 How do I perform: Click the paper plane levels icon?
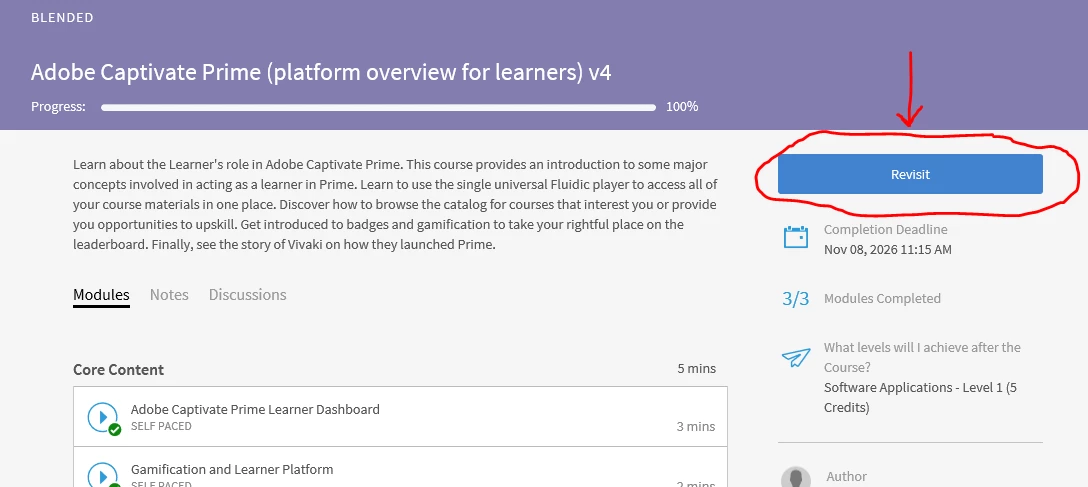[796, 357]
